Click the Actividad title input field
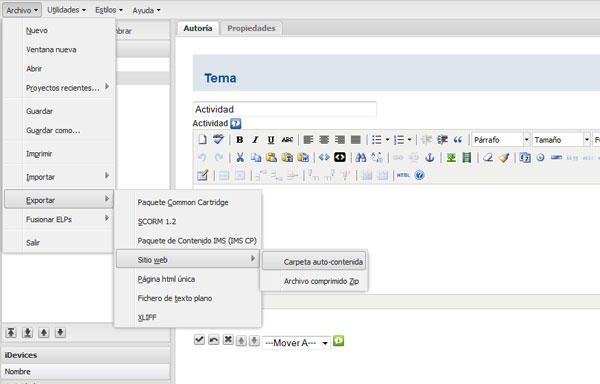The image size is (600, 384). 285,109
